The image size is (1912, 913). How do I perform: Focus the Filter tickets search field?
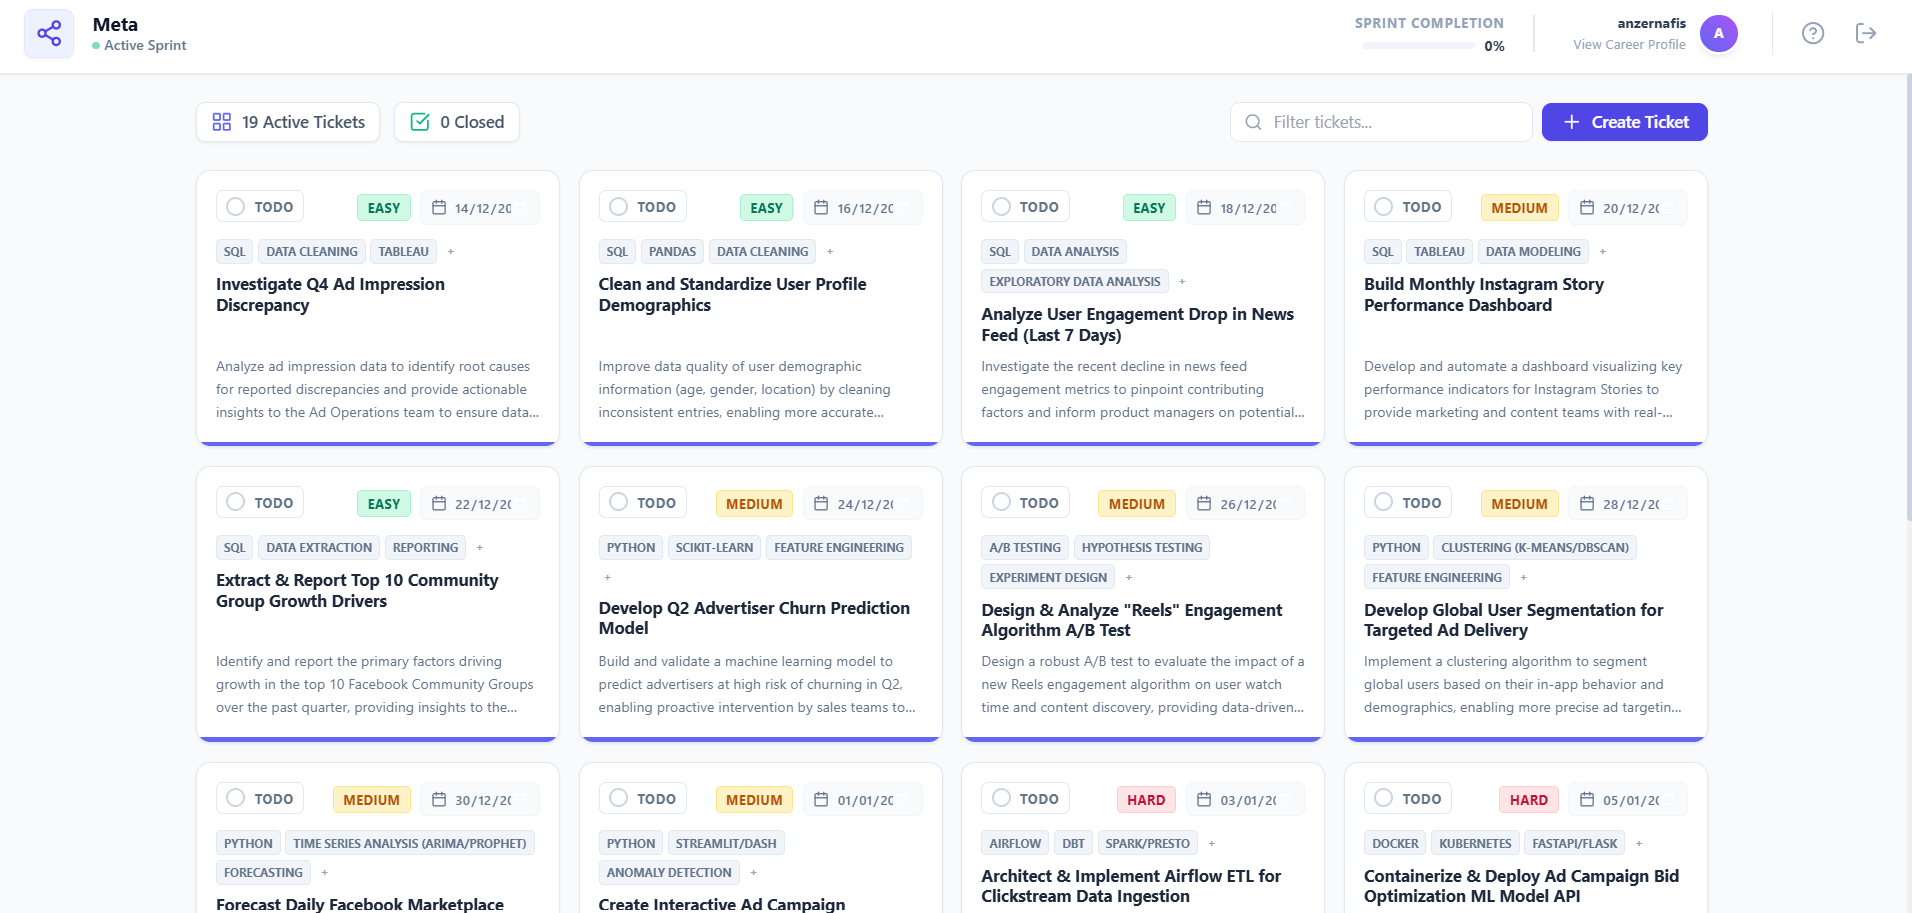tap(1381, 122)
